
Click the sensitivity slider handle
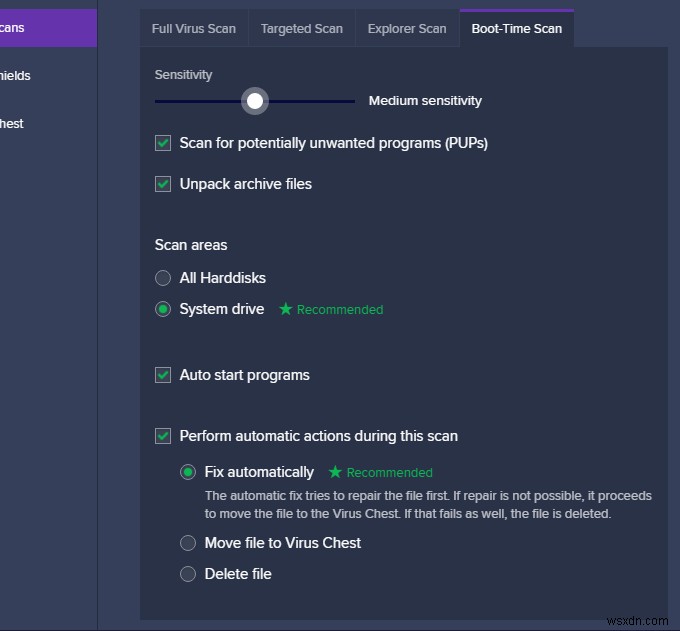255,101
